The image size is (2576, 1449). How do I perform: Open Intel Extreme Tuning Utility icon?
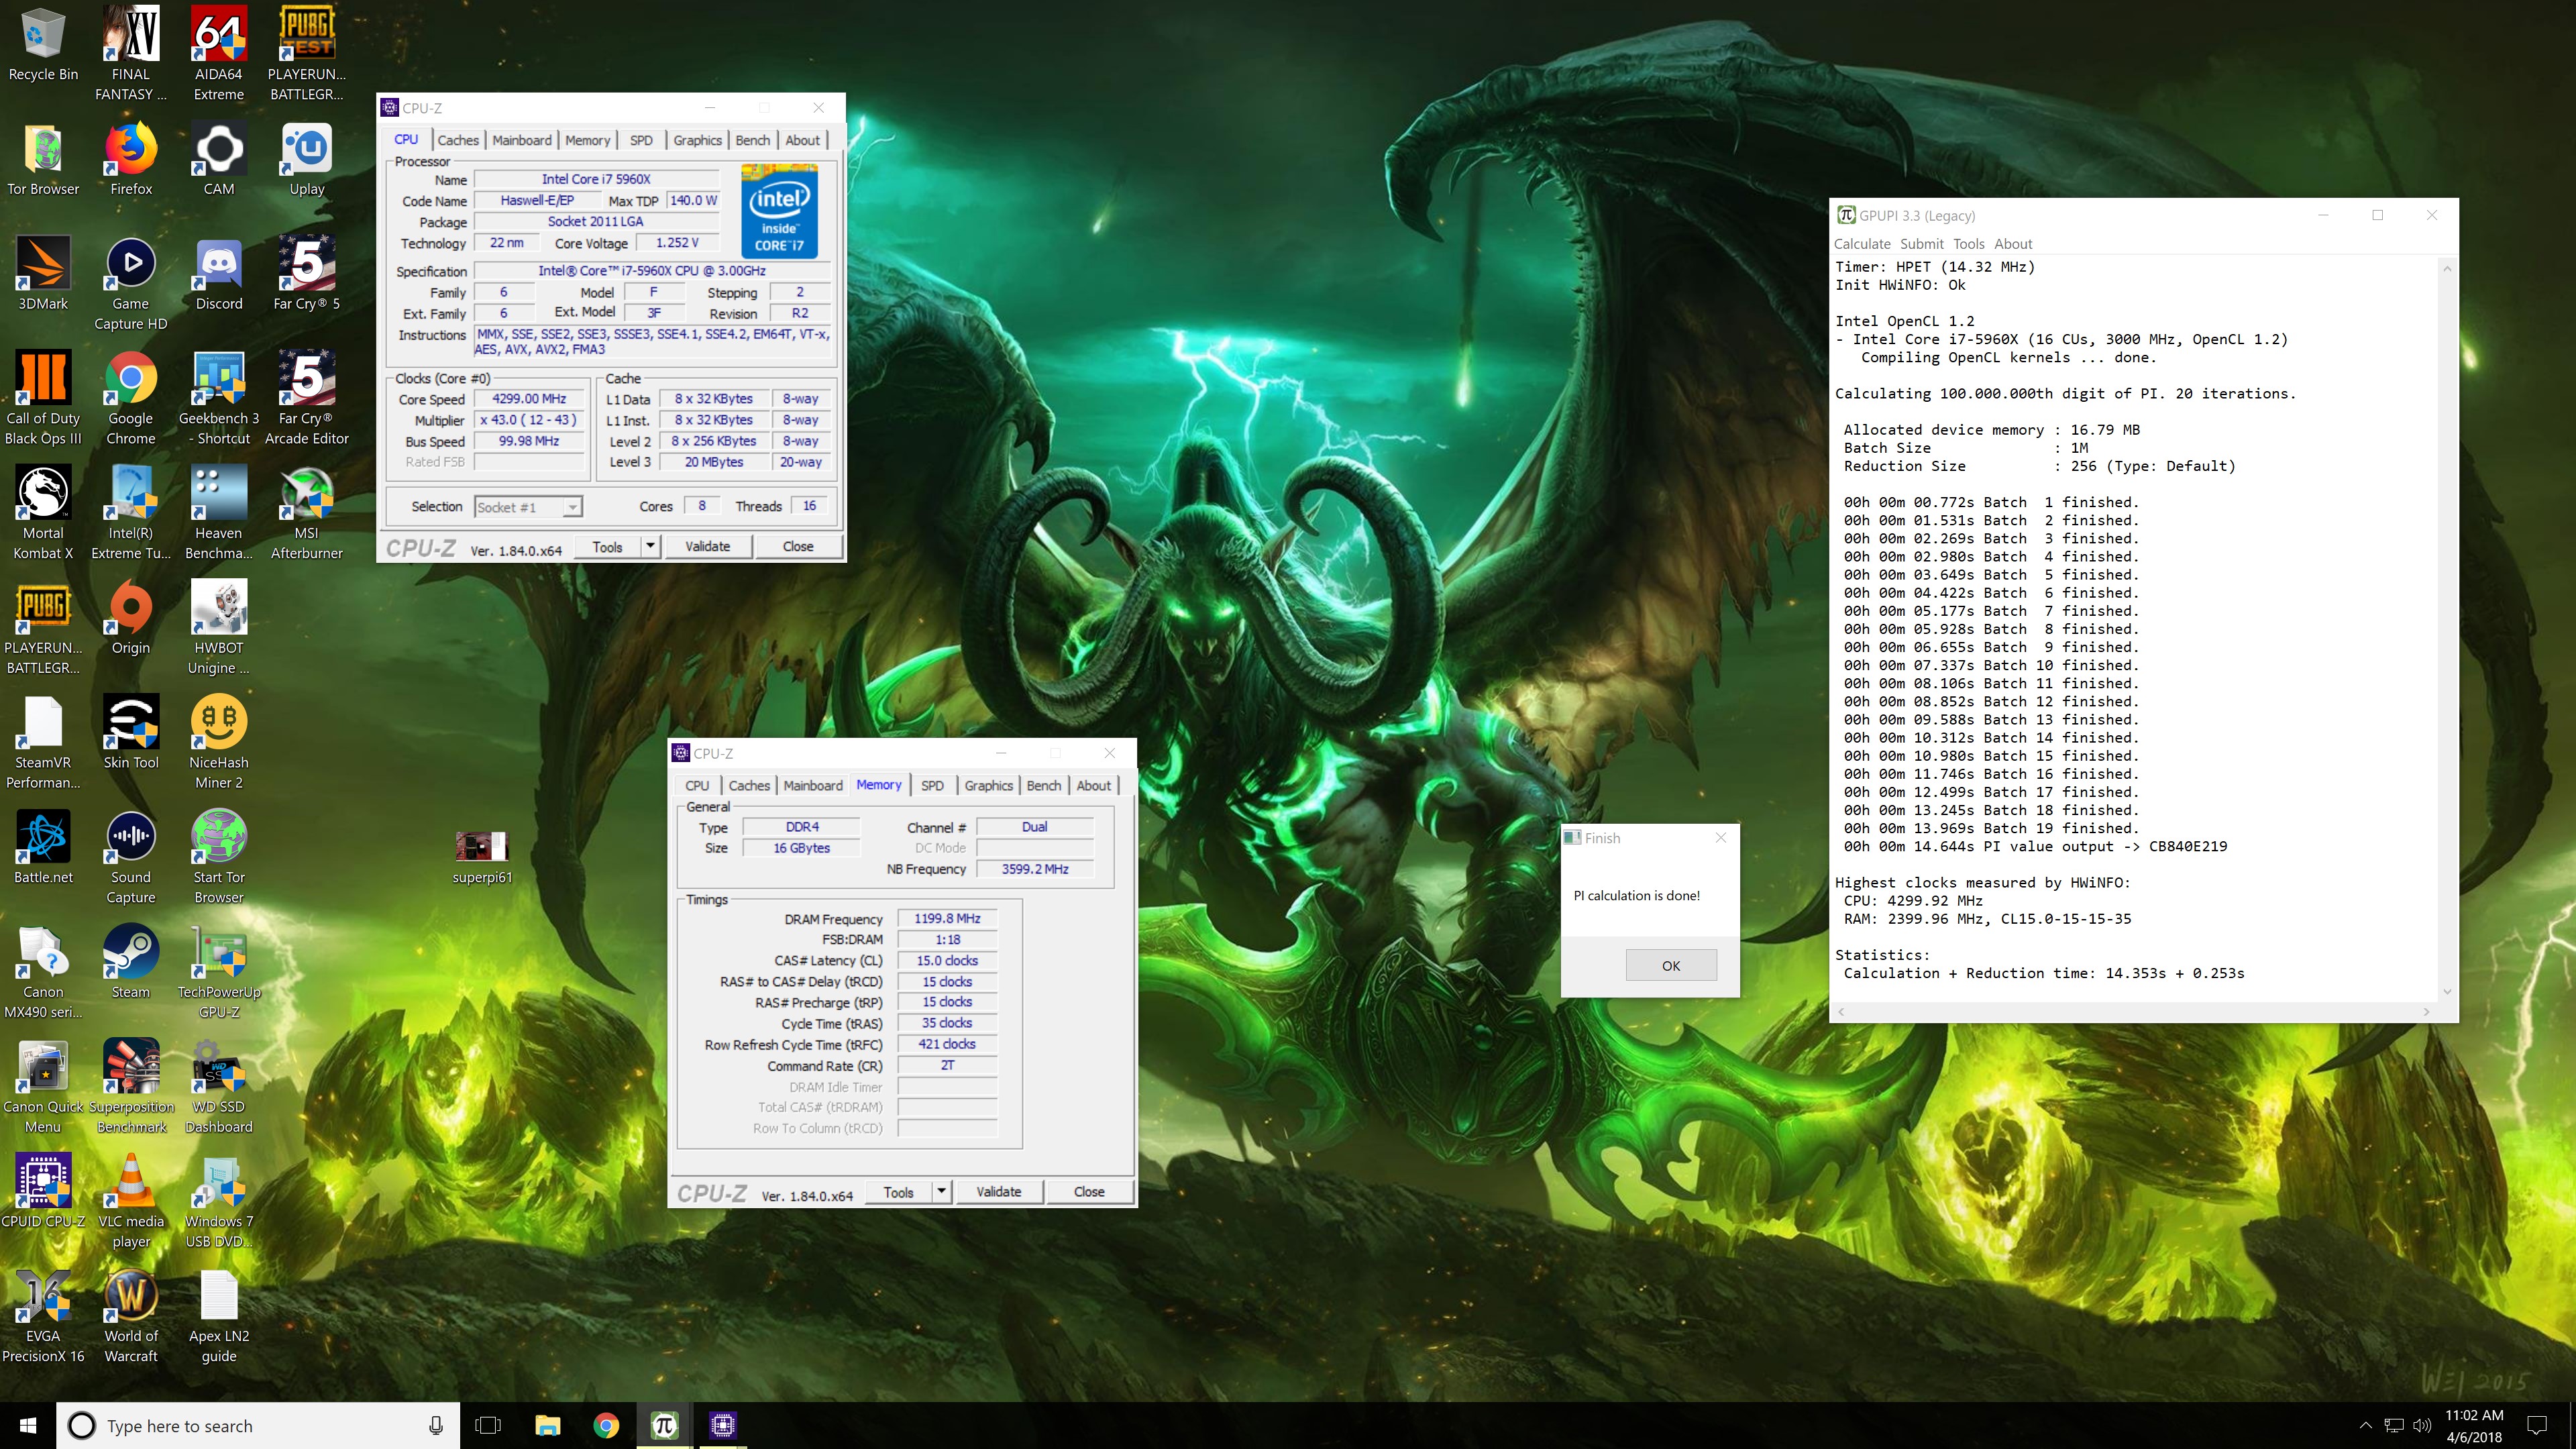[131, 513]
